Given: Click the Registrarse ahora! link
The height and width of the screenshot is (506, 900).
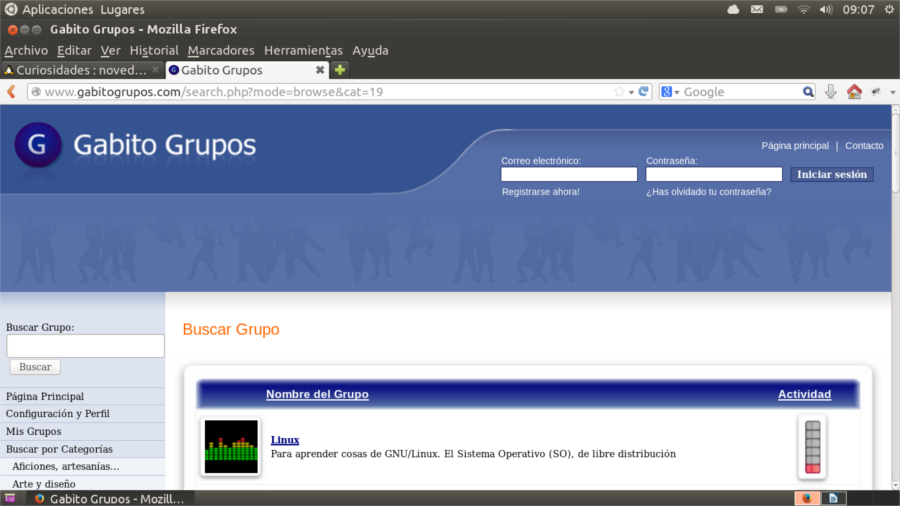Looking at the screenshot, I should (x=541, y=192).
